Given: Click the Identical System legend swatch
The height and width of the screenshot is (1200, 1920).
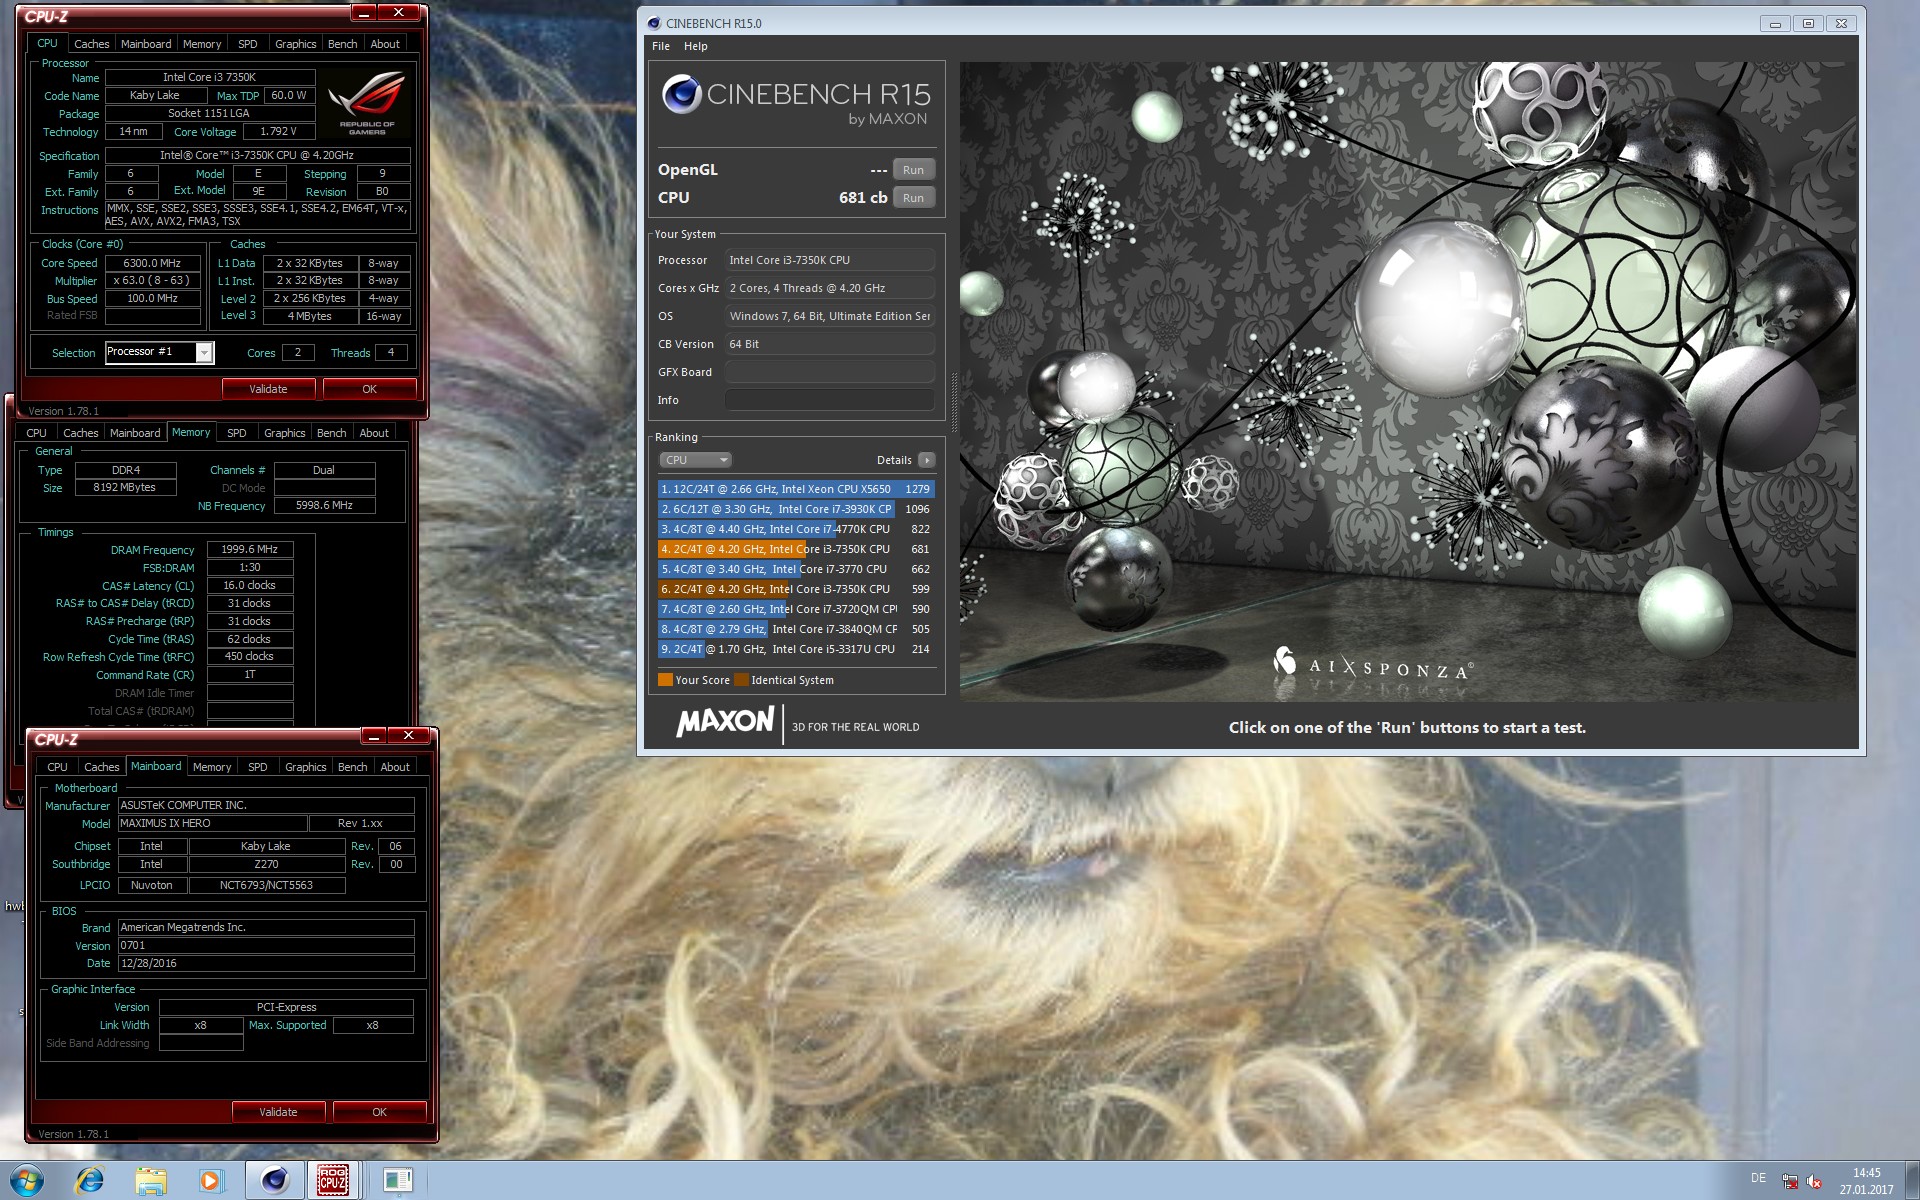Looking at the screenshot, I should pos(741,680).
